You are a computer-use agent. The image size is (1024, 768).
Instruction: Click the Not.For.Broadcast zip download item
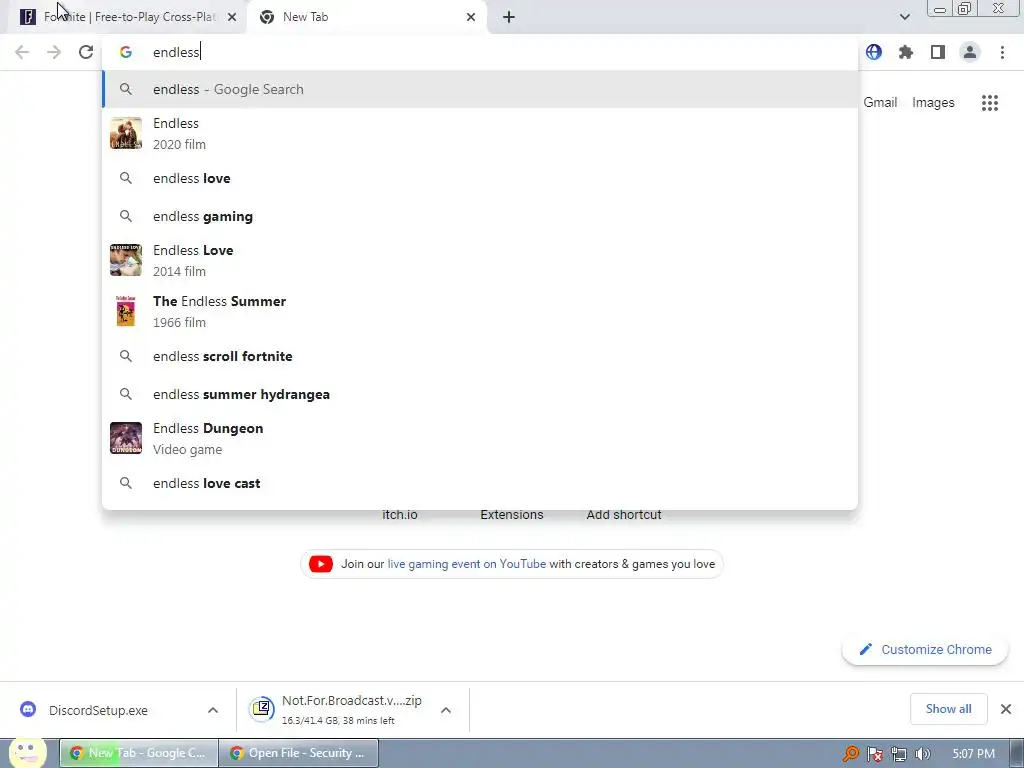(351, 709)
